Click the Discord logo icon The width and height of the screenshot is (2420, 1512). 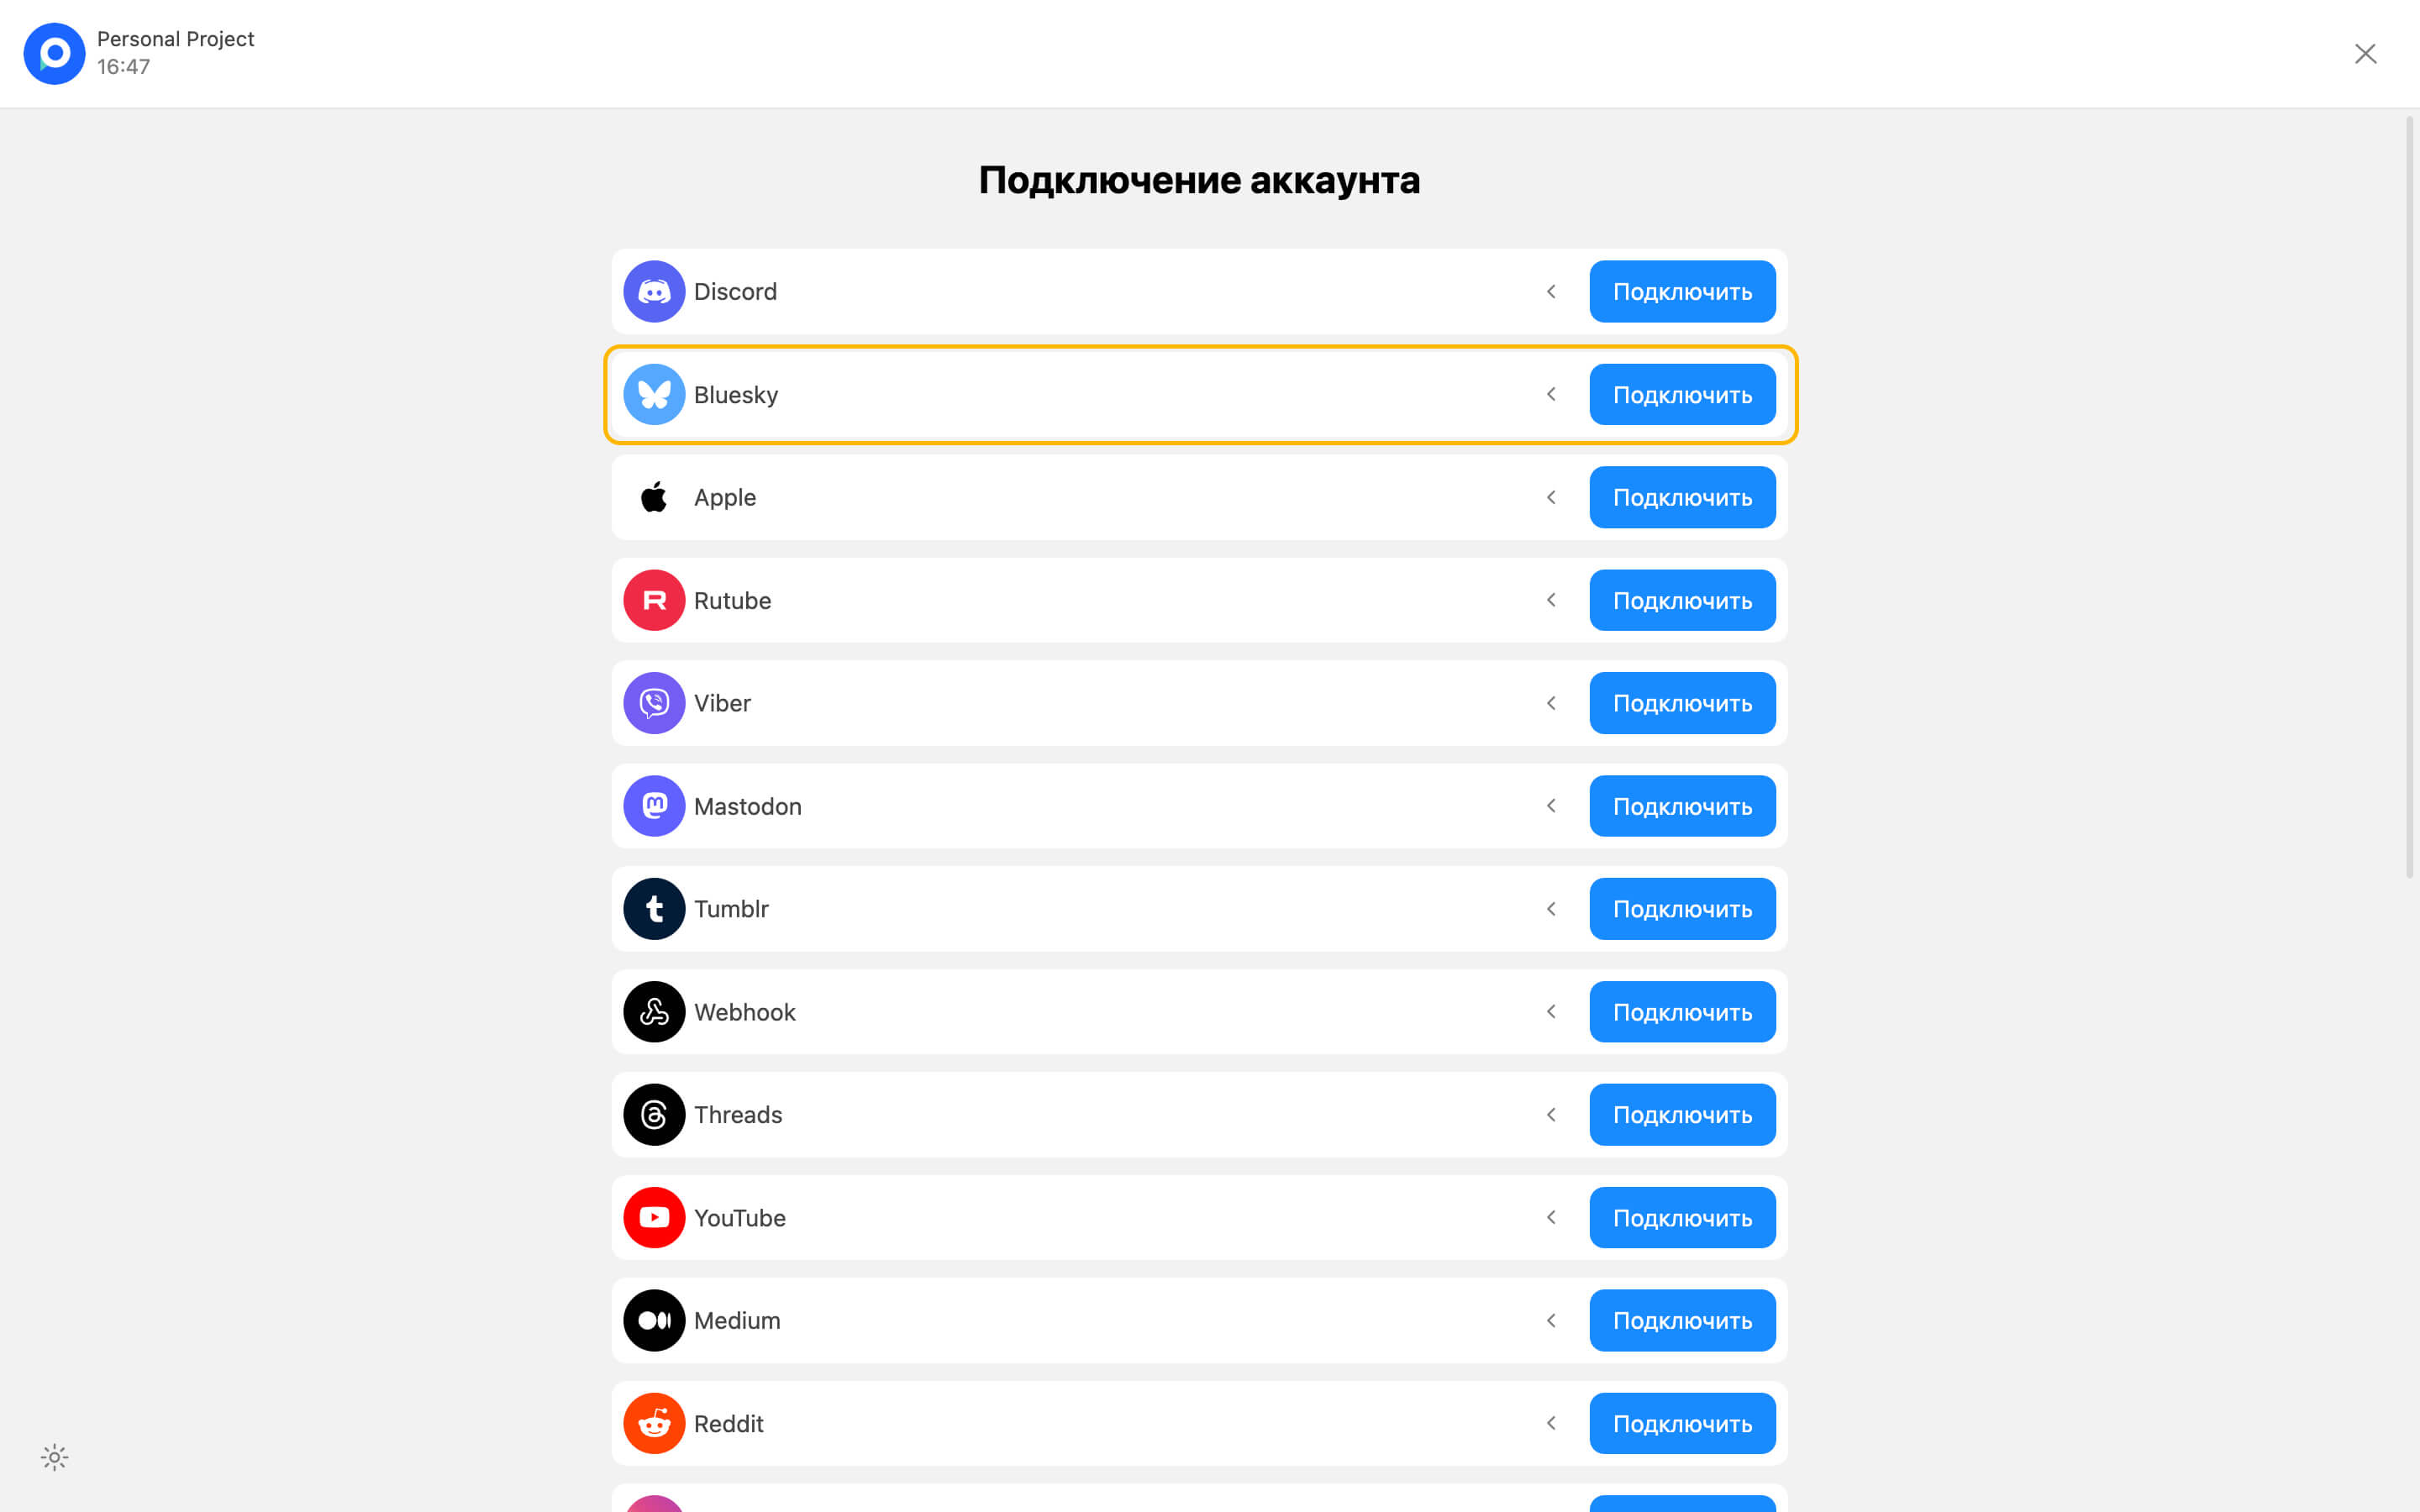click(x=654, y=292)
